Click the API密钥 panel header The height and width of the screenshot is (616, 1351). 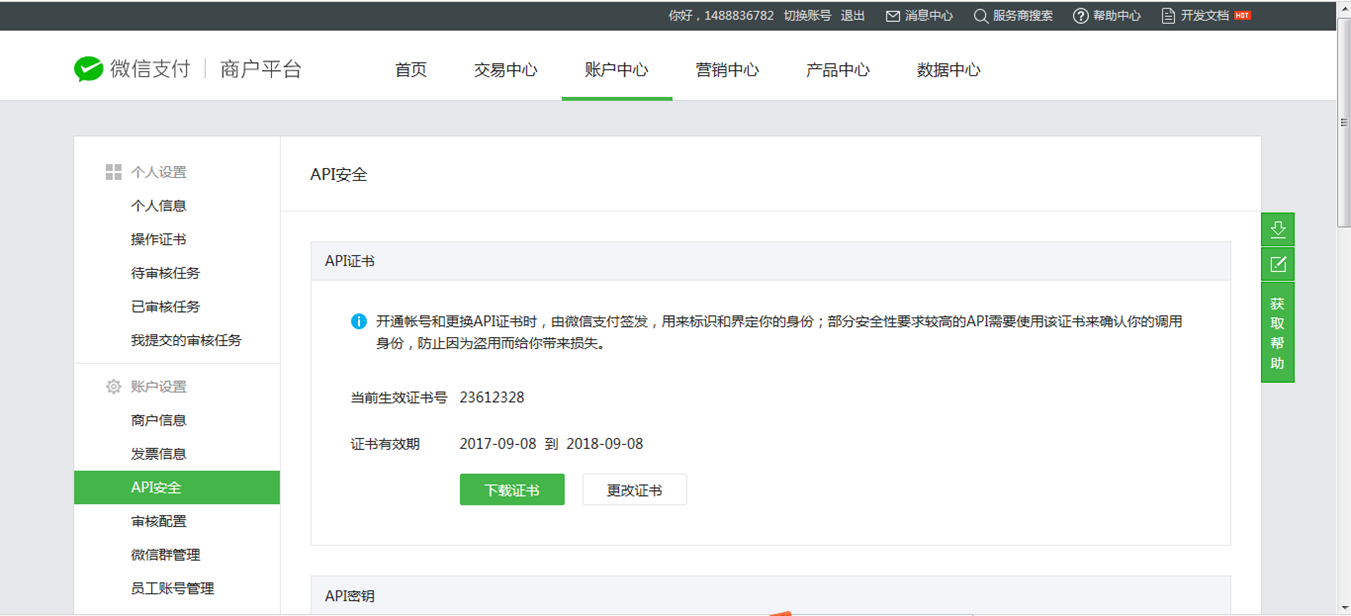(x=771, y=595)
